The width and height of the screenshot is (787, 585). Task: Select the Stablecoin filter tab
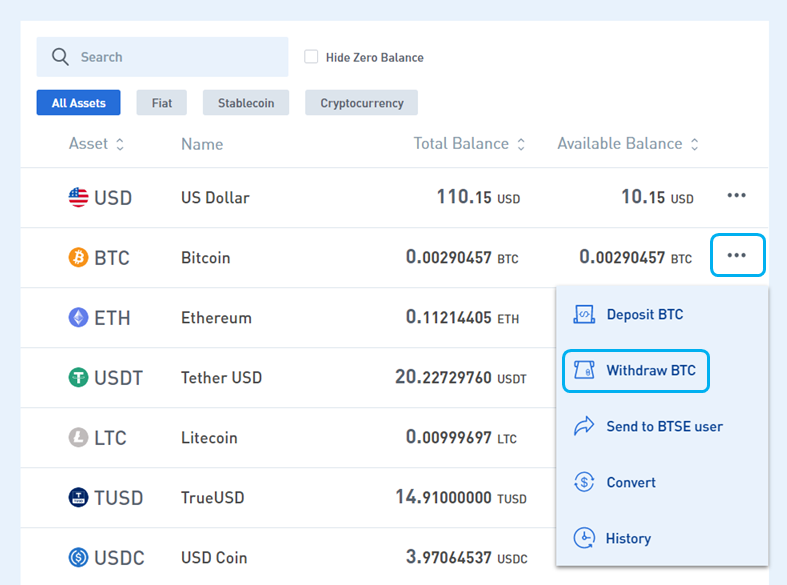pos(246,103)
